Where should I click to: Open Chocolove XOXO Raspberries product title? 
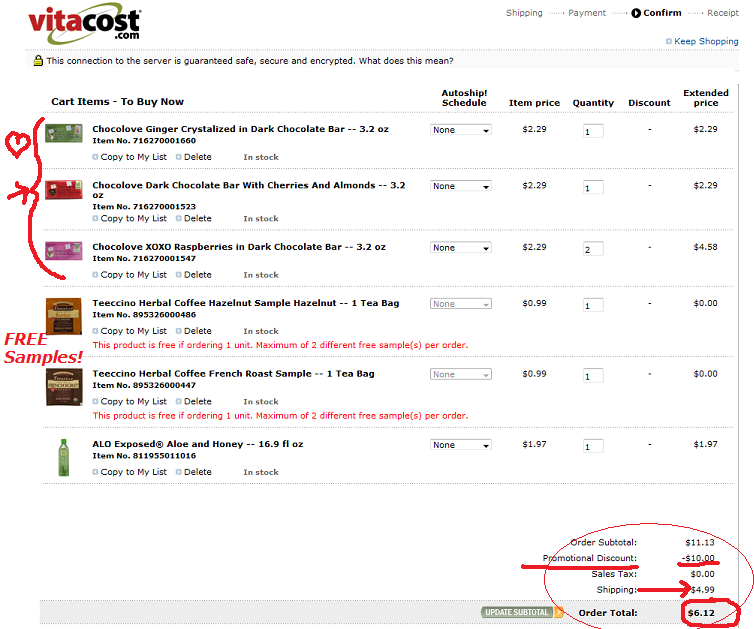coord(239,247)
